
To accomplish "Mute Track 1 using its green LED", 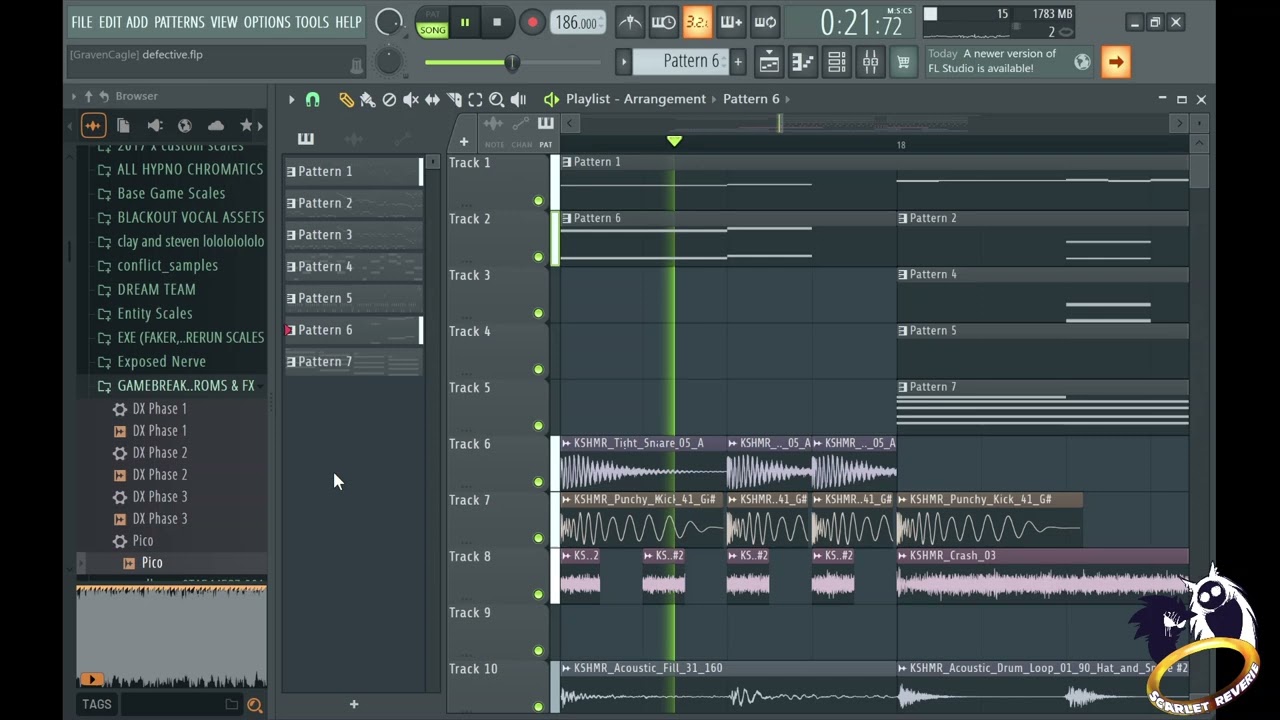I will point(538,201).
